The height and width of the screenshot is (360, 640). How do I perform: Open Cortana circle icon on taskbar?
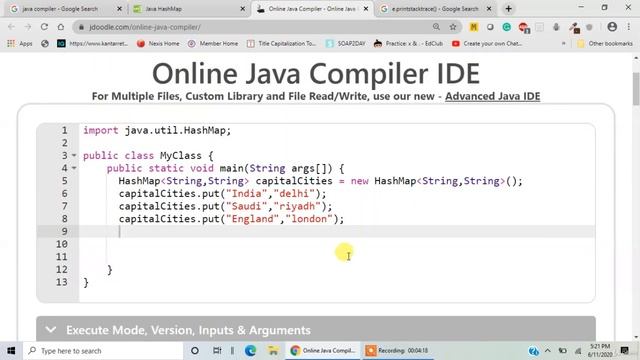195,351
